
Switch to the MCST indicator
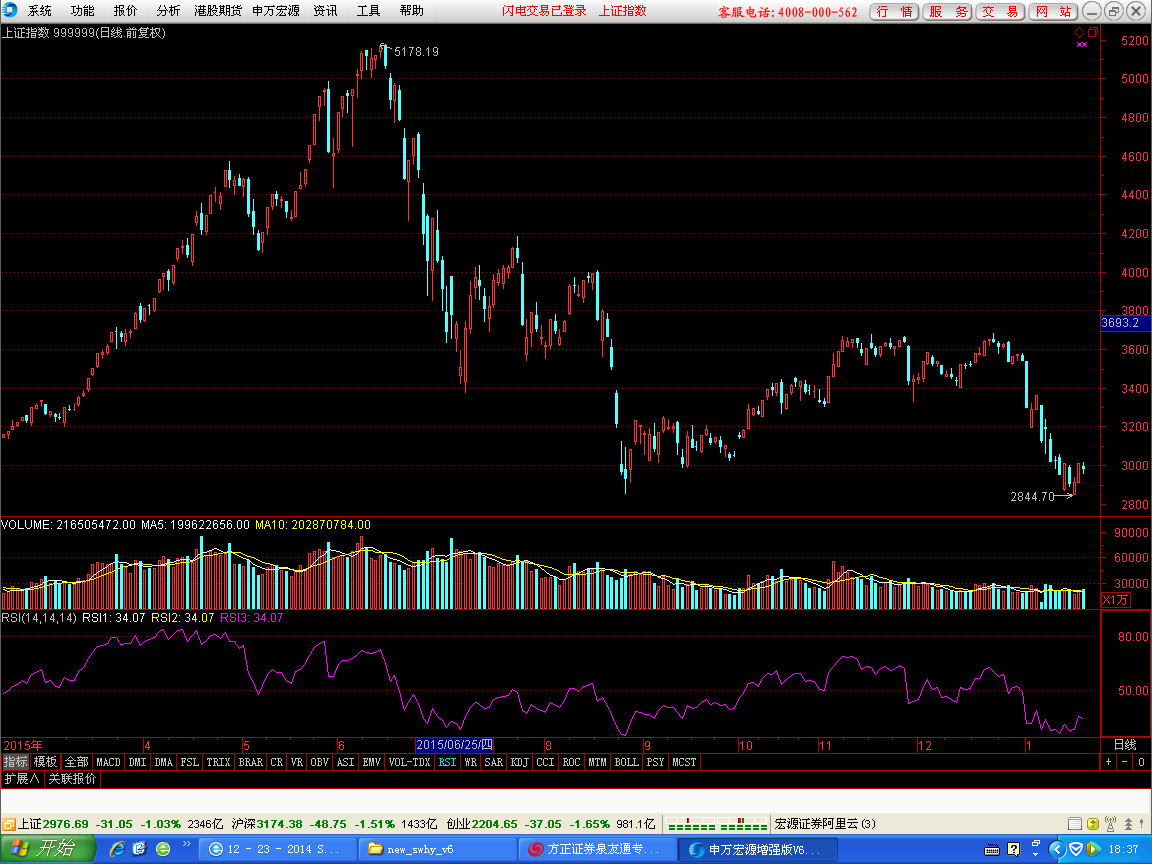tap(684, 762)
